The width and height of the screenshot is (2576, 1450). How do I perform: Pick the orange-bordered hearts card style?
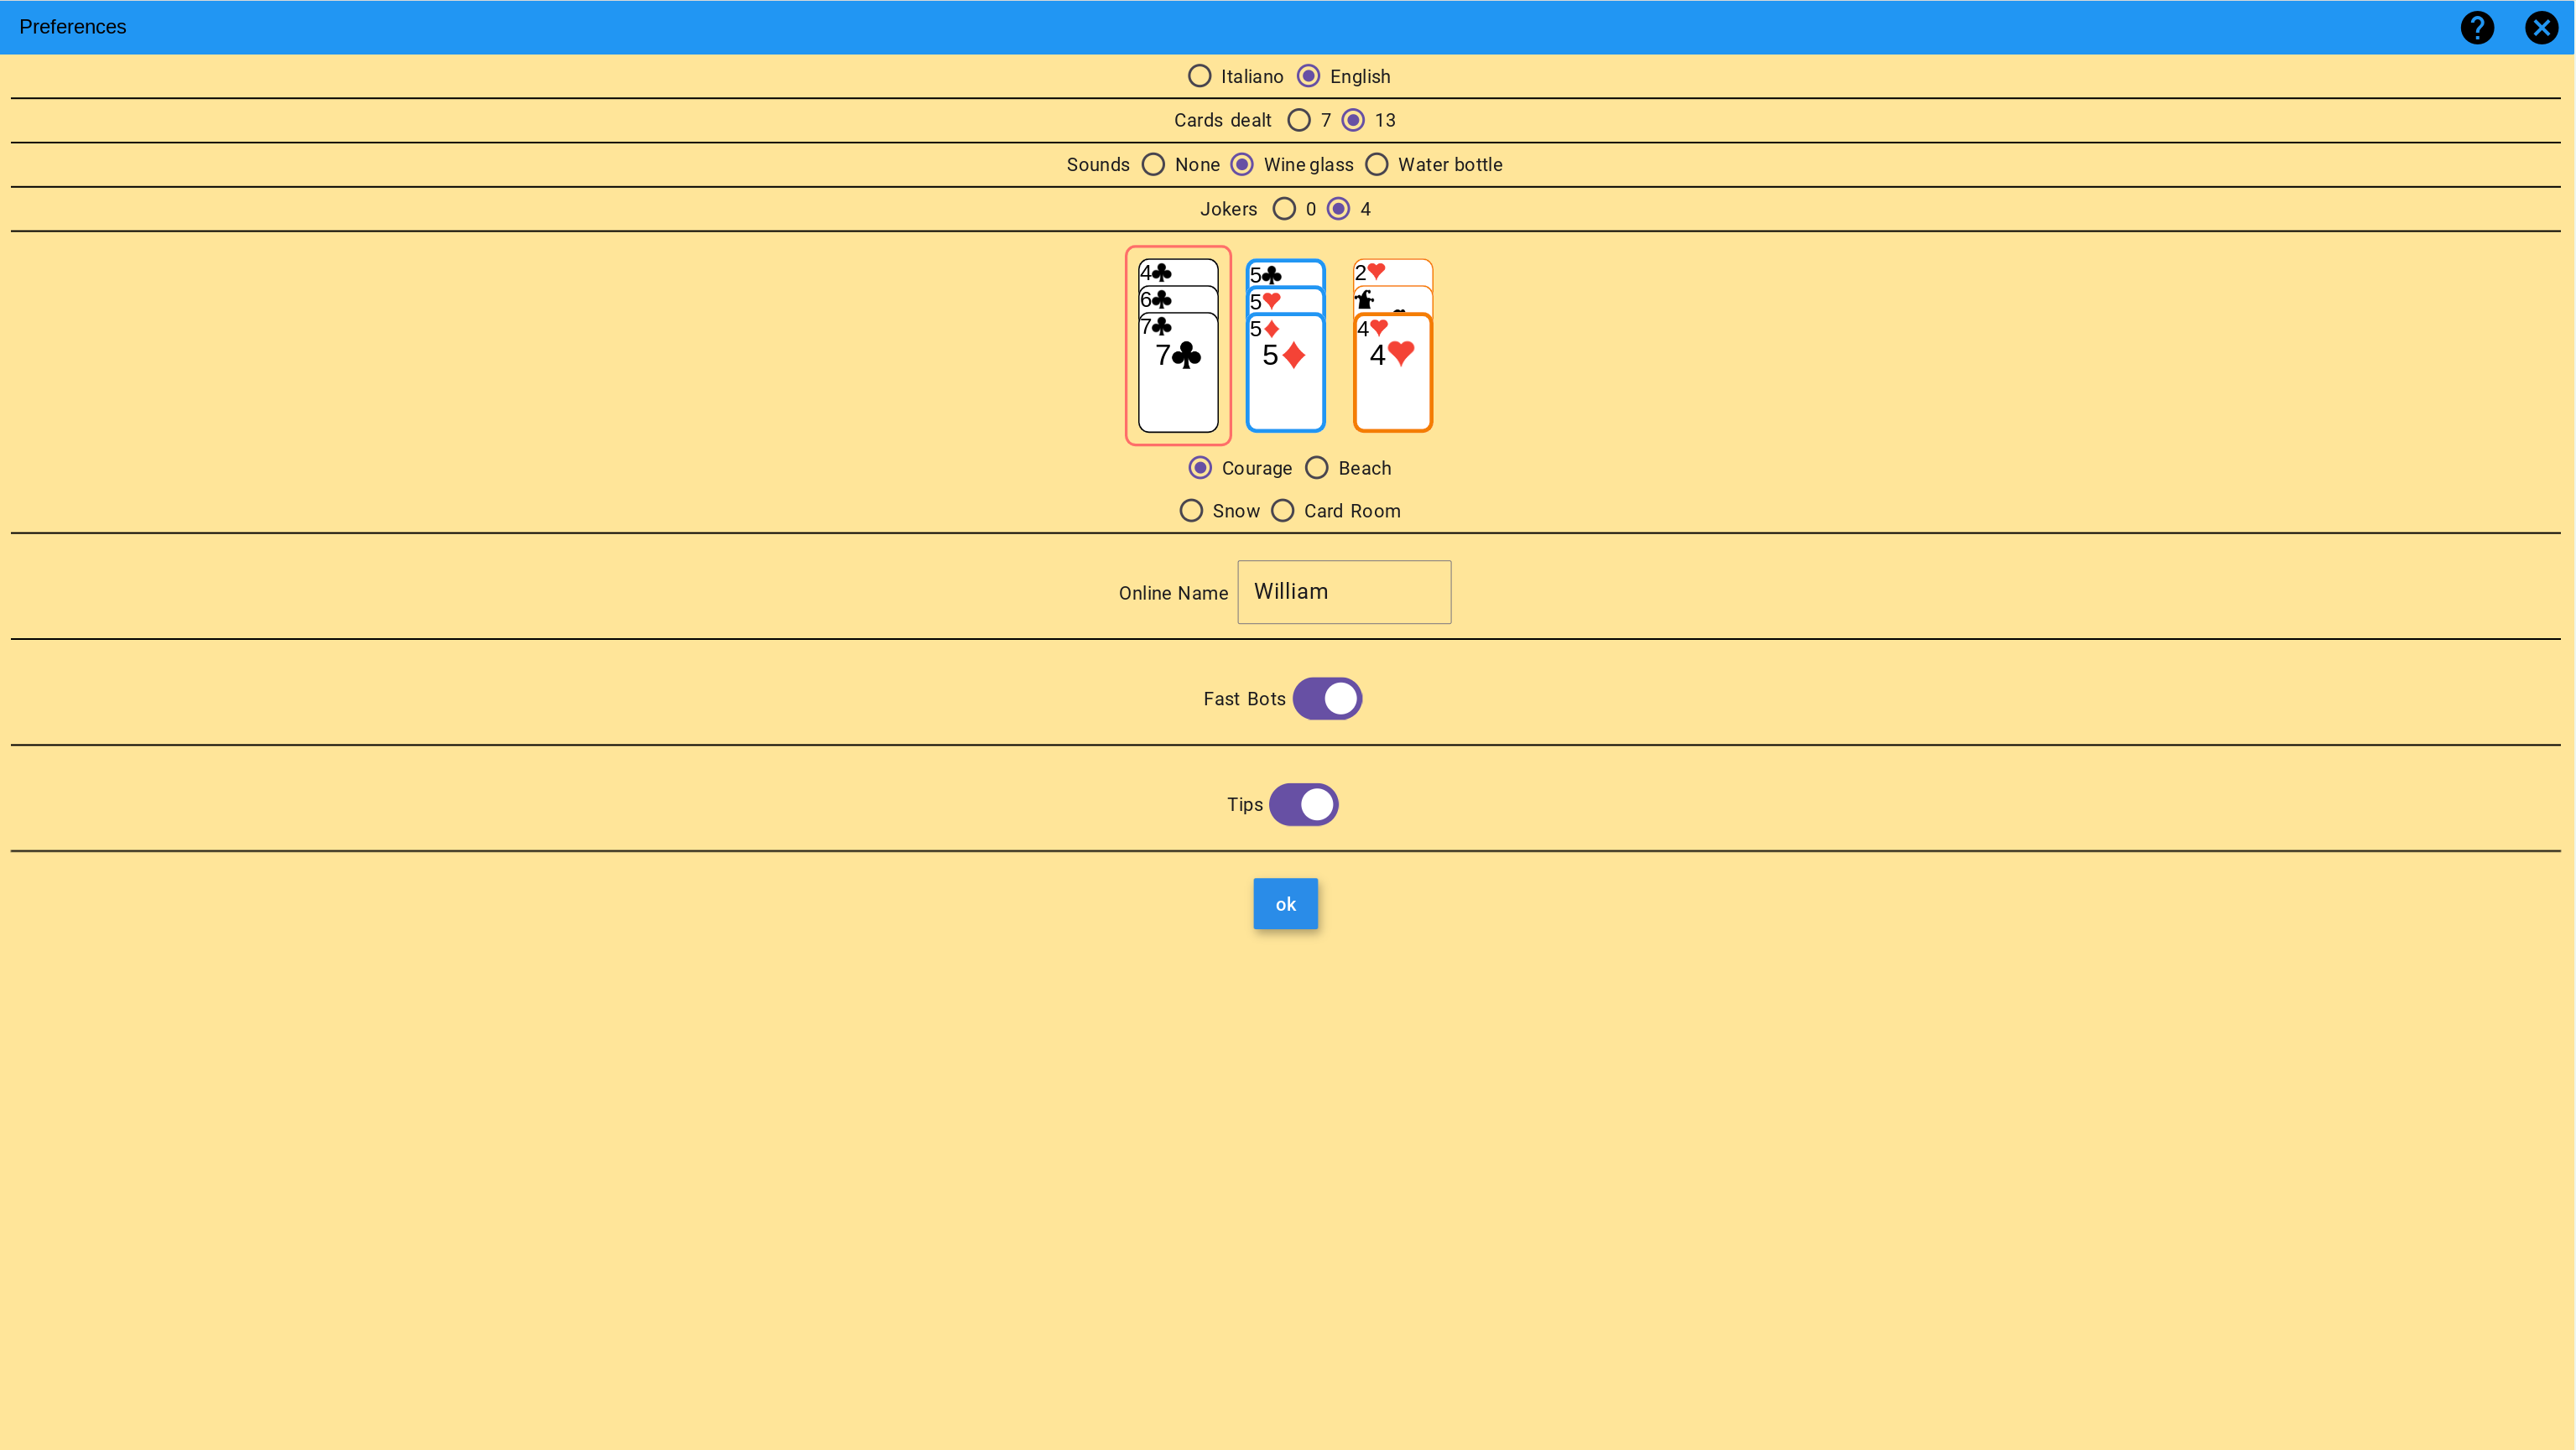(x=1393, y=345)
